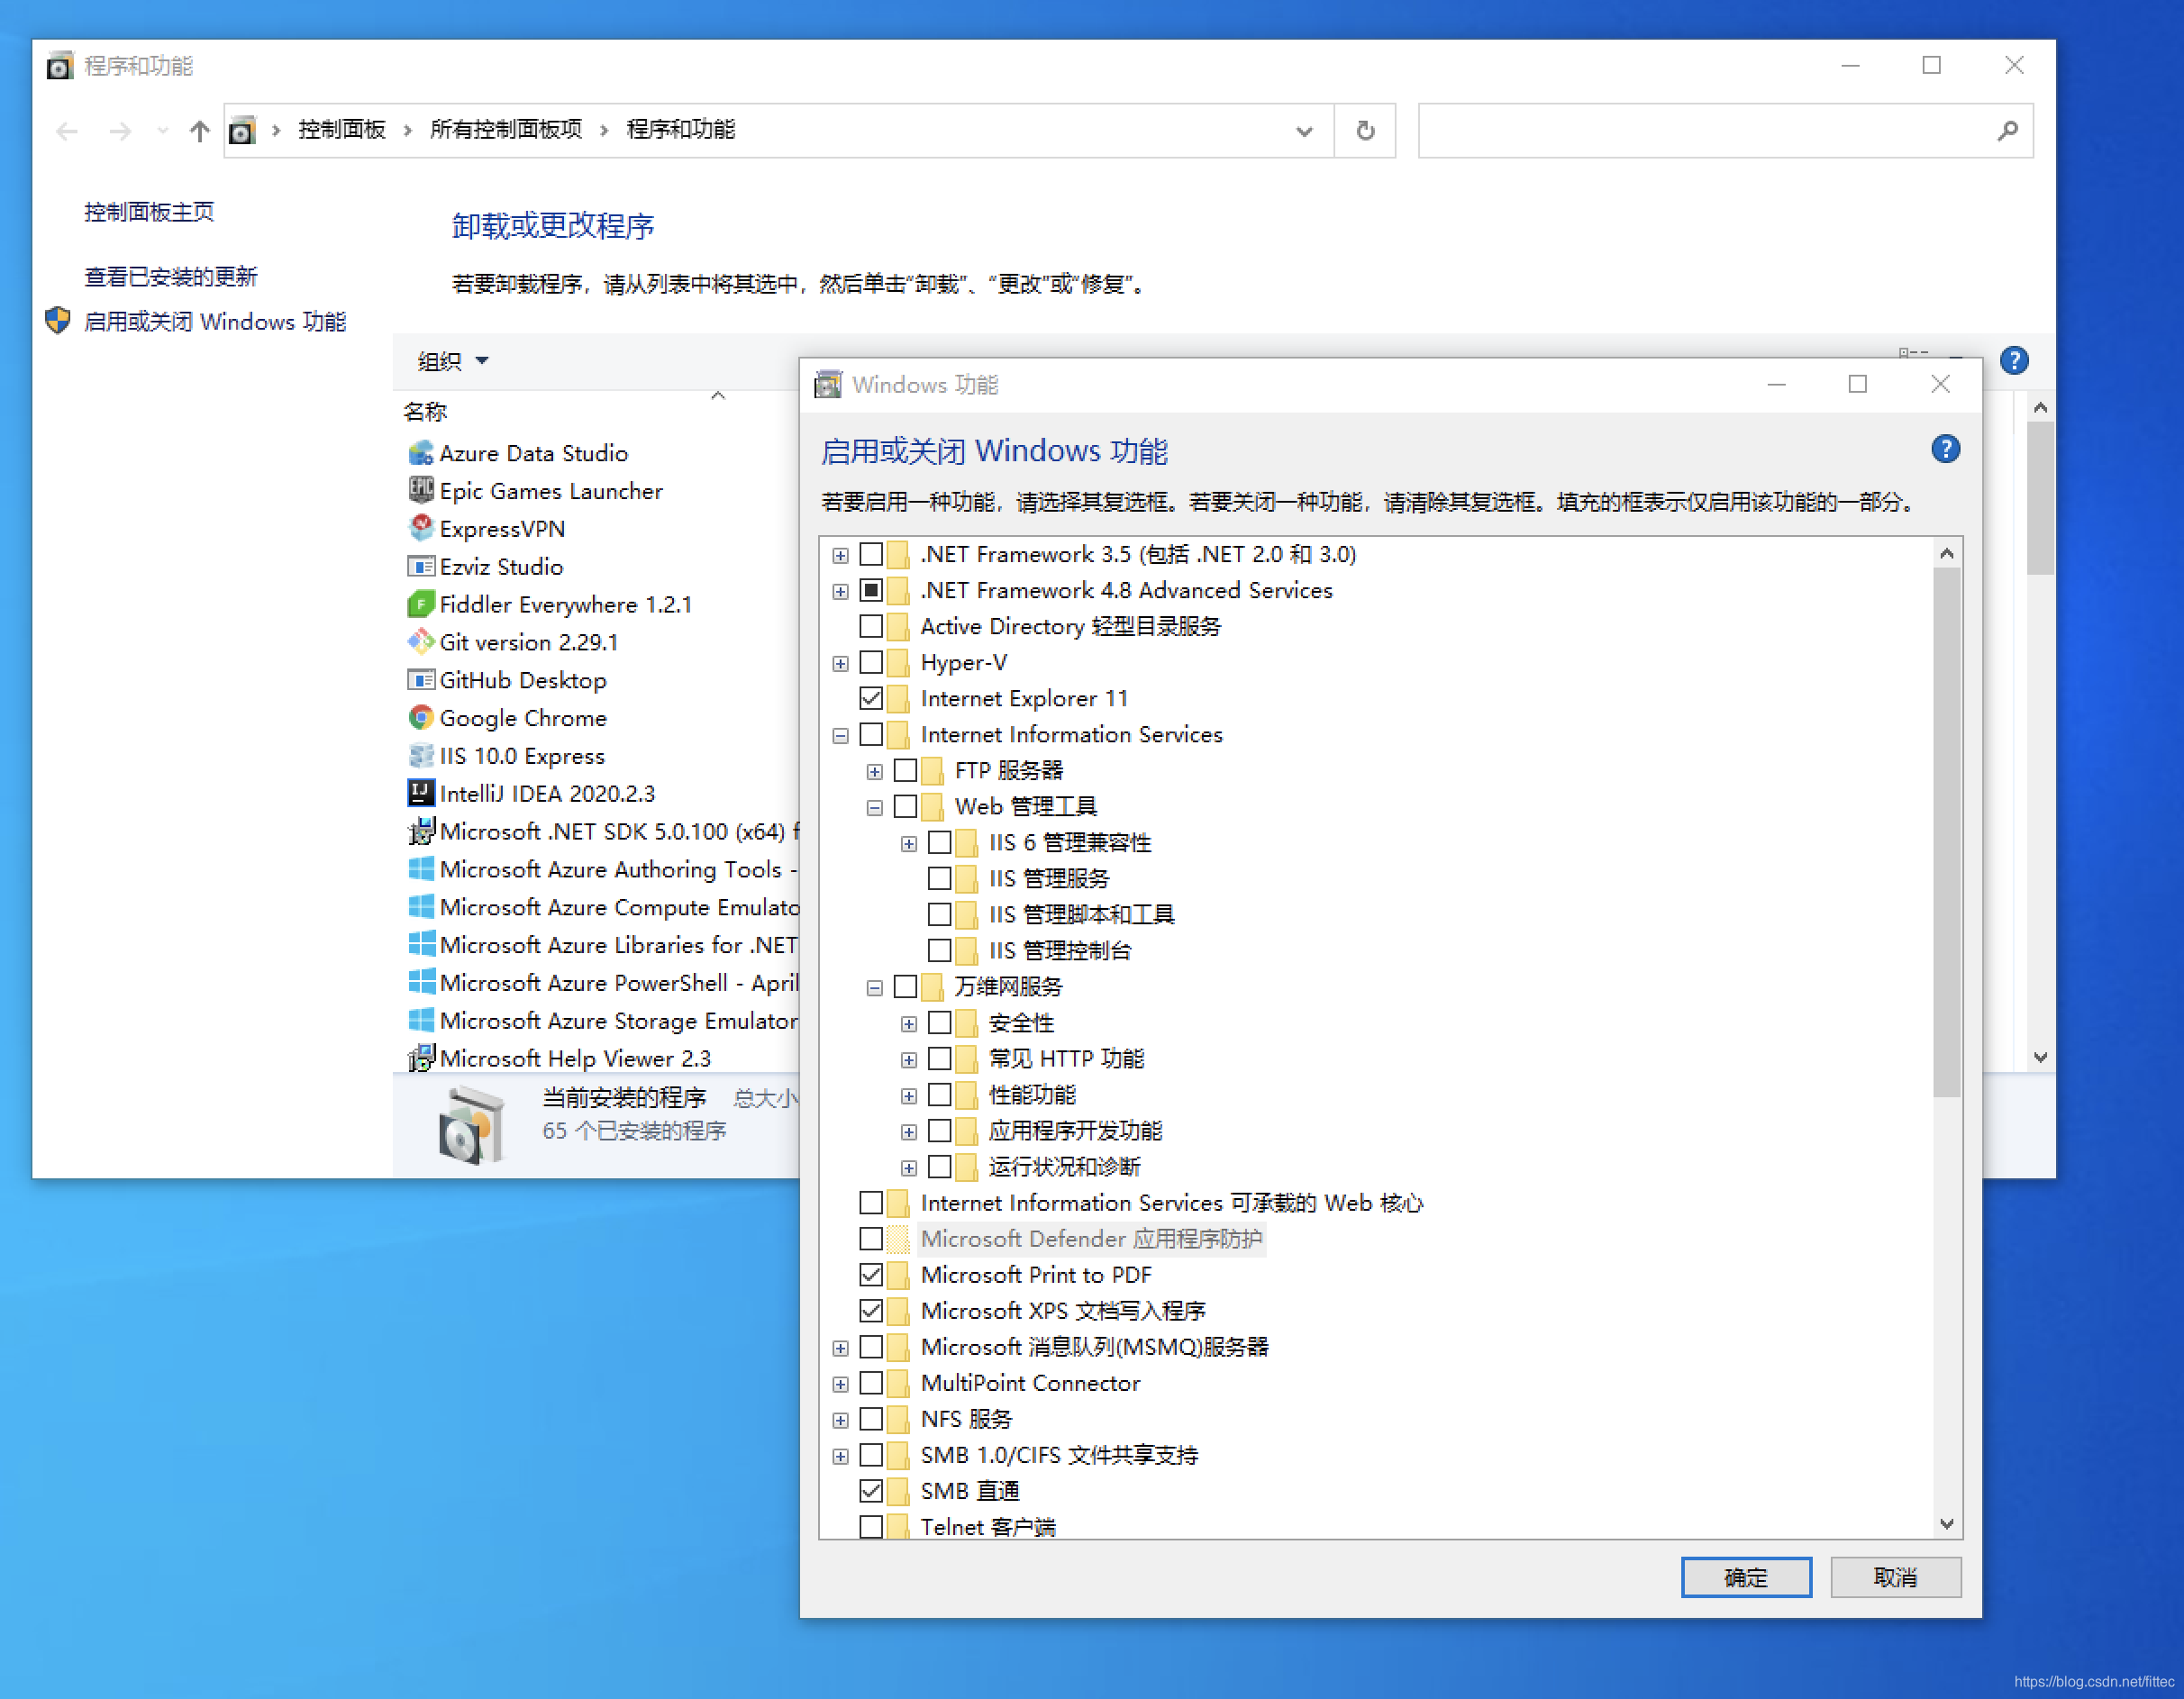Click the Azure Data Studio program icon
Screen dimensions: 2184x1699
point(421,453)
